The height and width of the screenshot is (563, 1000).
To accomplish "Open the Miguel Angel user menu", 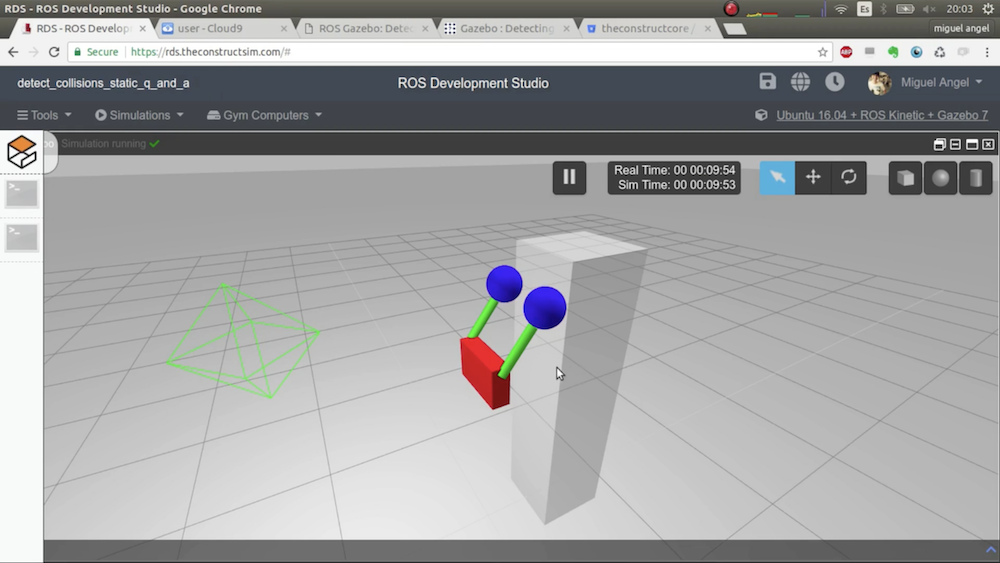I will 940,83.
